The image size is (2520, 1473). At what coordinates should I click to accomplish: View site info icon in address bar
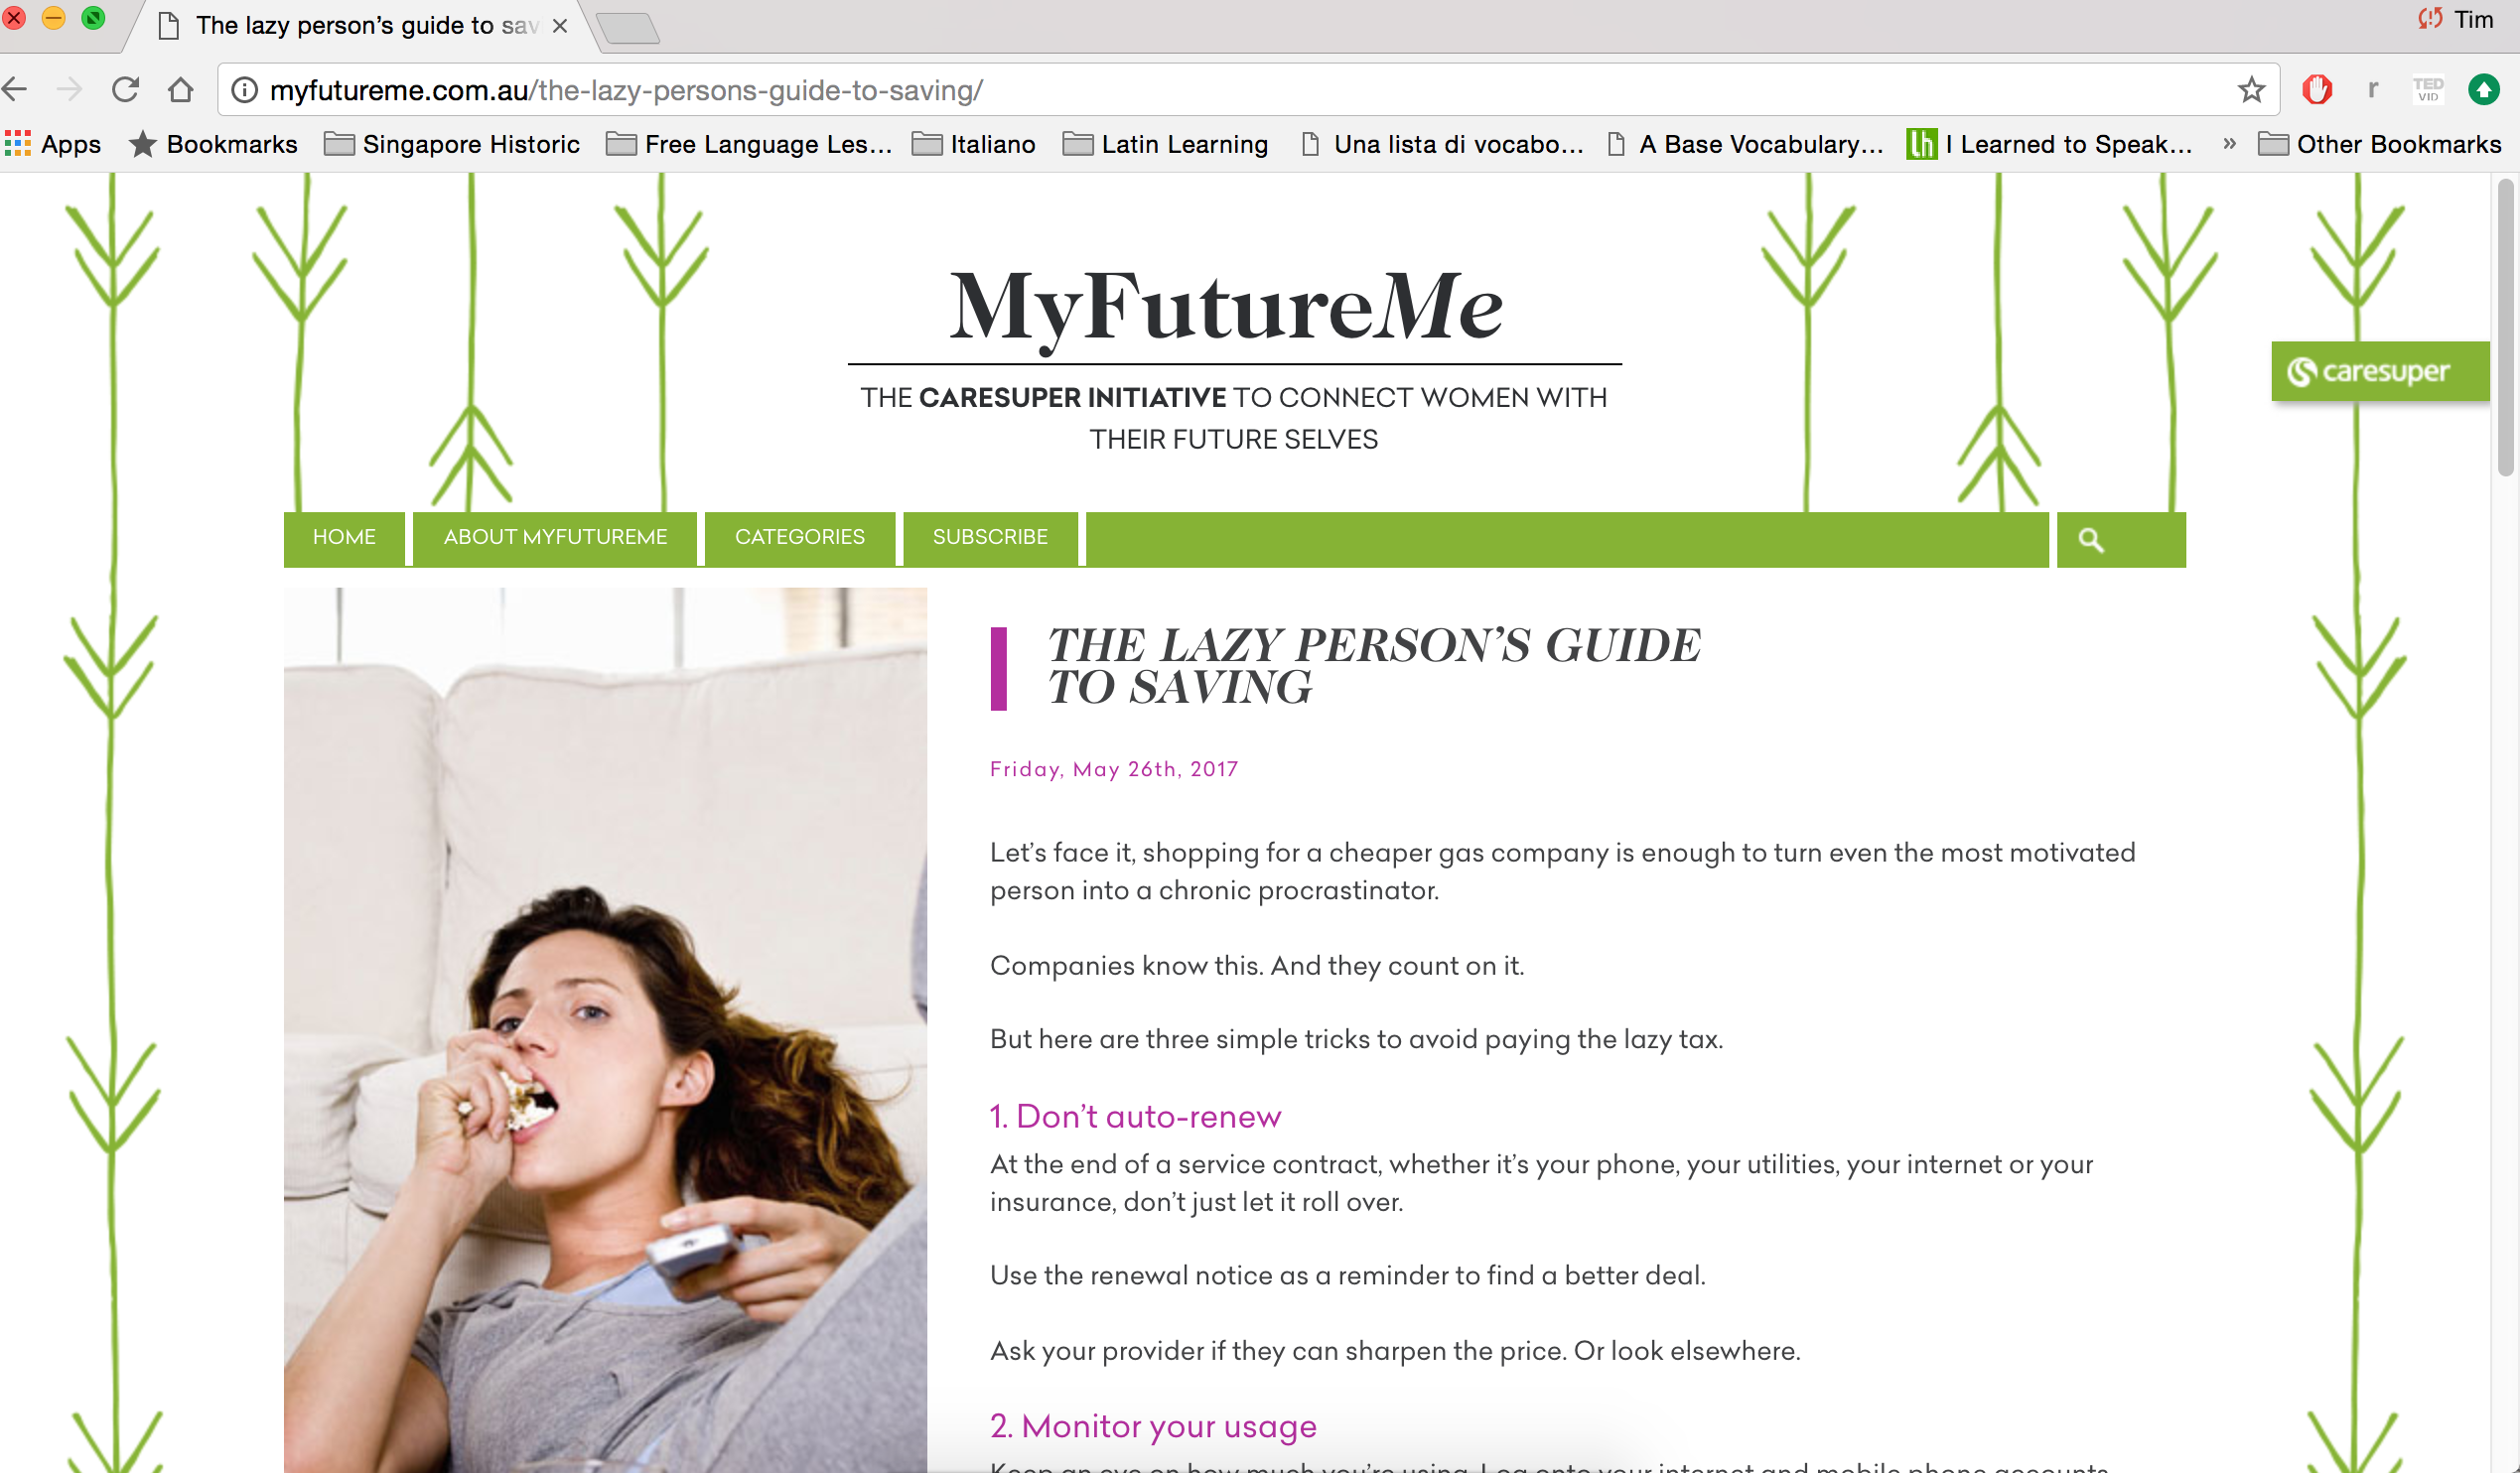(x=245, y=90)
